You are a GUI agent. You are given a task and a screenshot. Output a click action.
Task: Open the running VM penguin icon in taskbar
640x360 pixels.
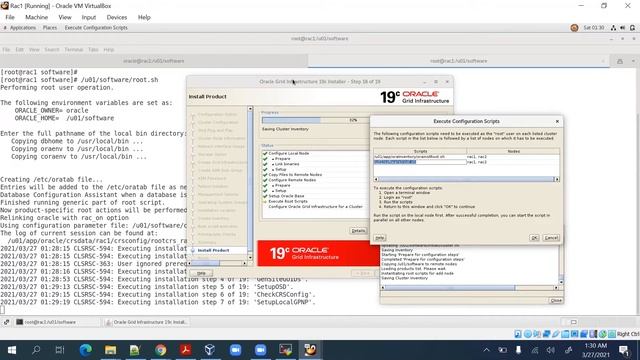tap(310, 350)
